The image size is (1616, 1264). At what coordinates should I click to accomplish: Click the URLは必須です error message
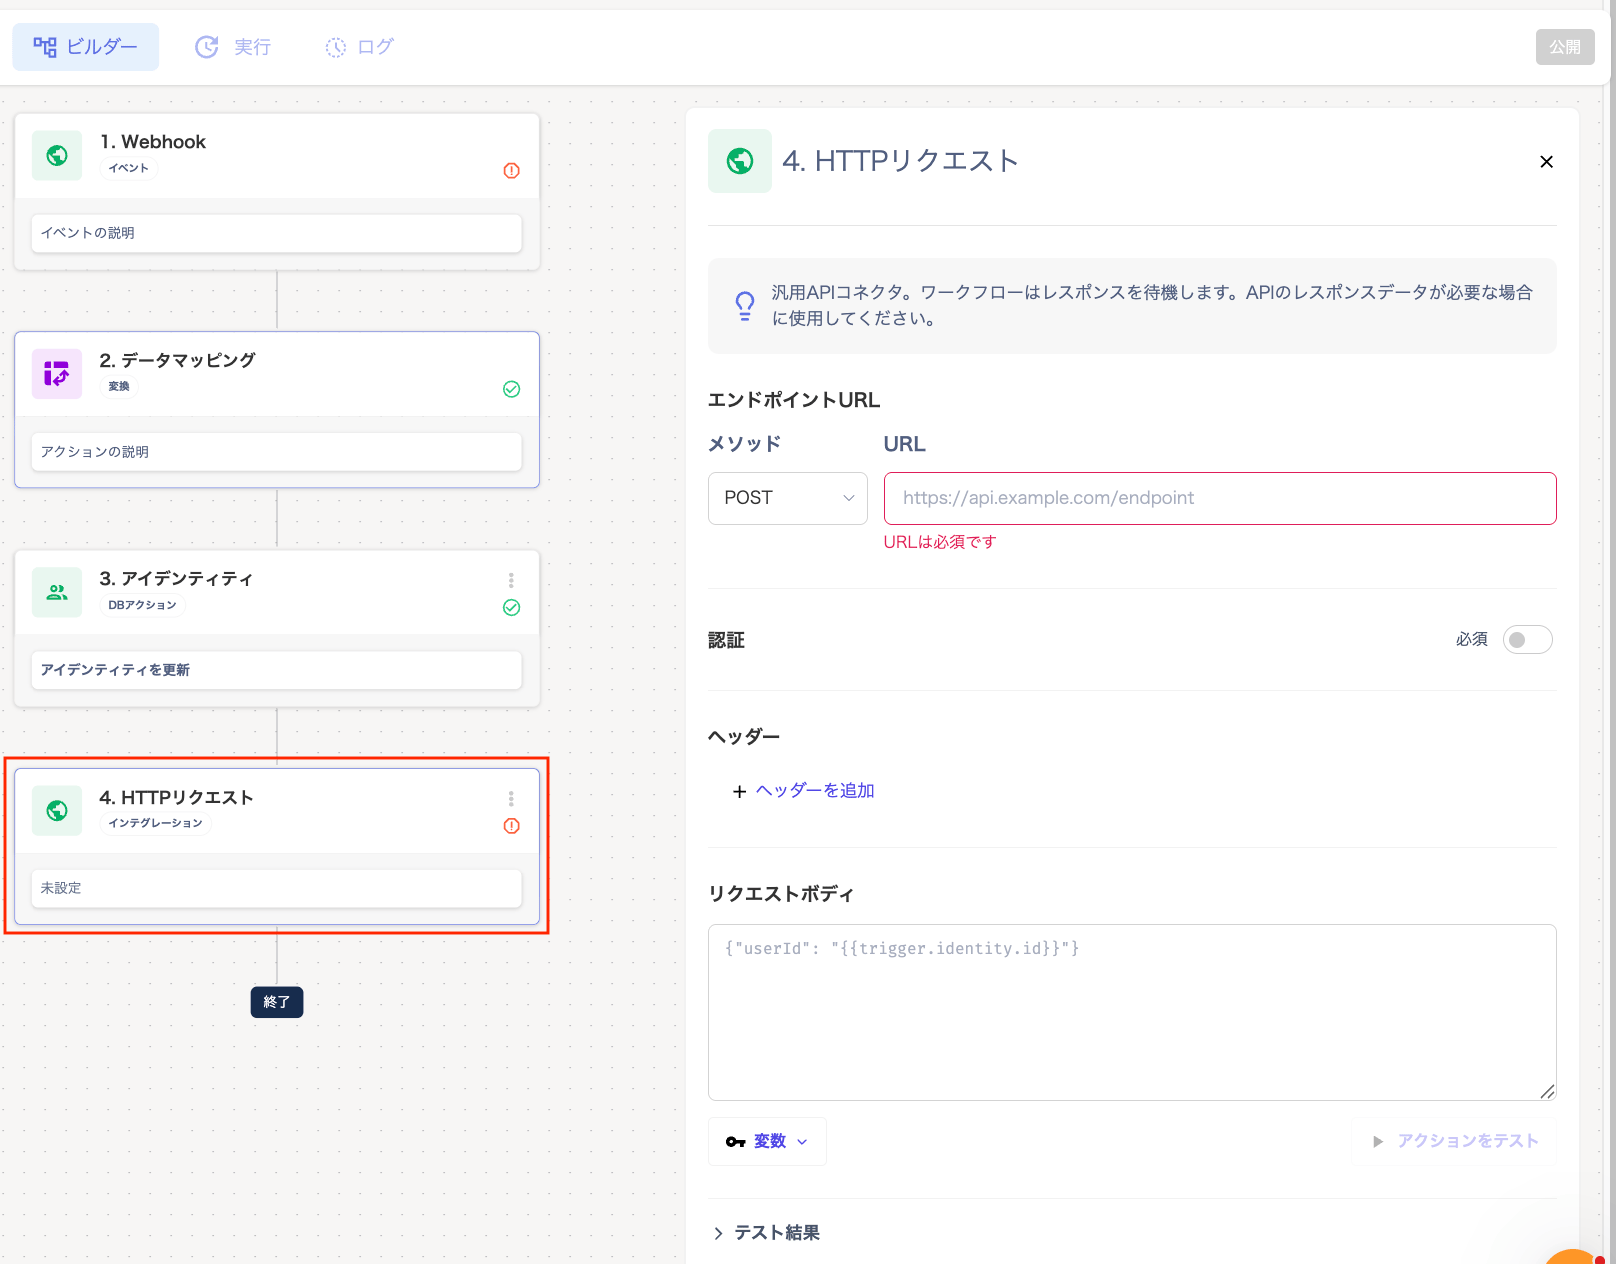click(940, 542)
